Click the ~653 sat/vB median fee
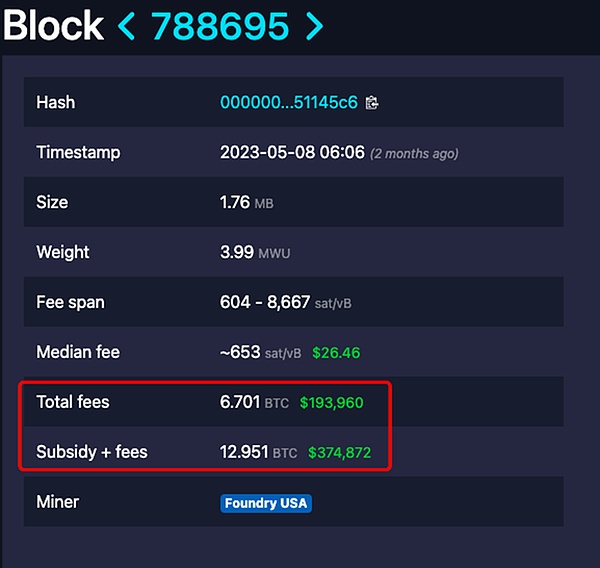This screenshot has width=600, height=568. pos(260,352)
